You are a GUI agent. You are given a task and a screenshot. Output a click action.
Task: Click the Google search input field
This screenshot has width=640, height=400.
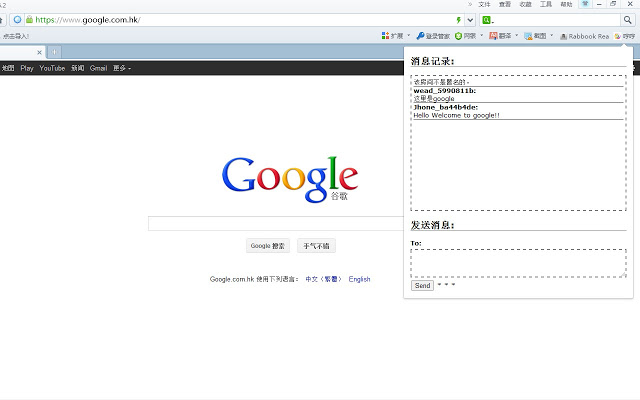276,224
